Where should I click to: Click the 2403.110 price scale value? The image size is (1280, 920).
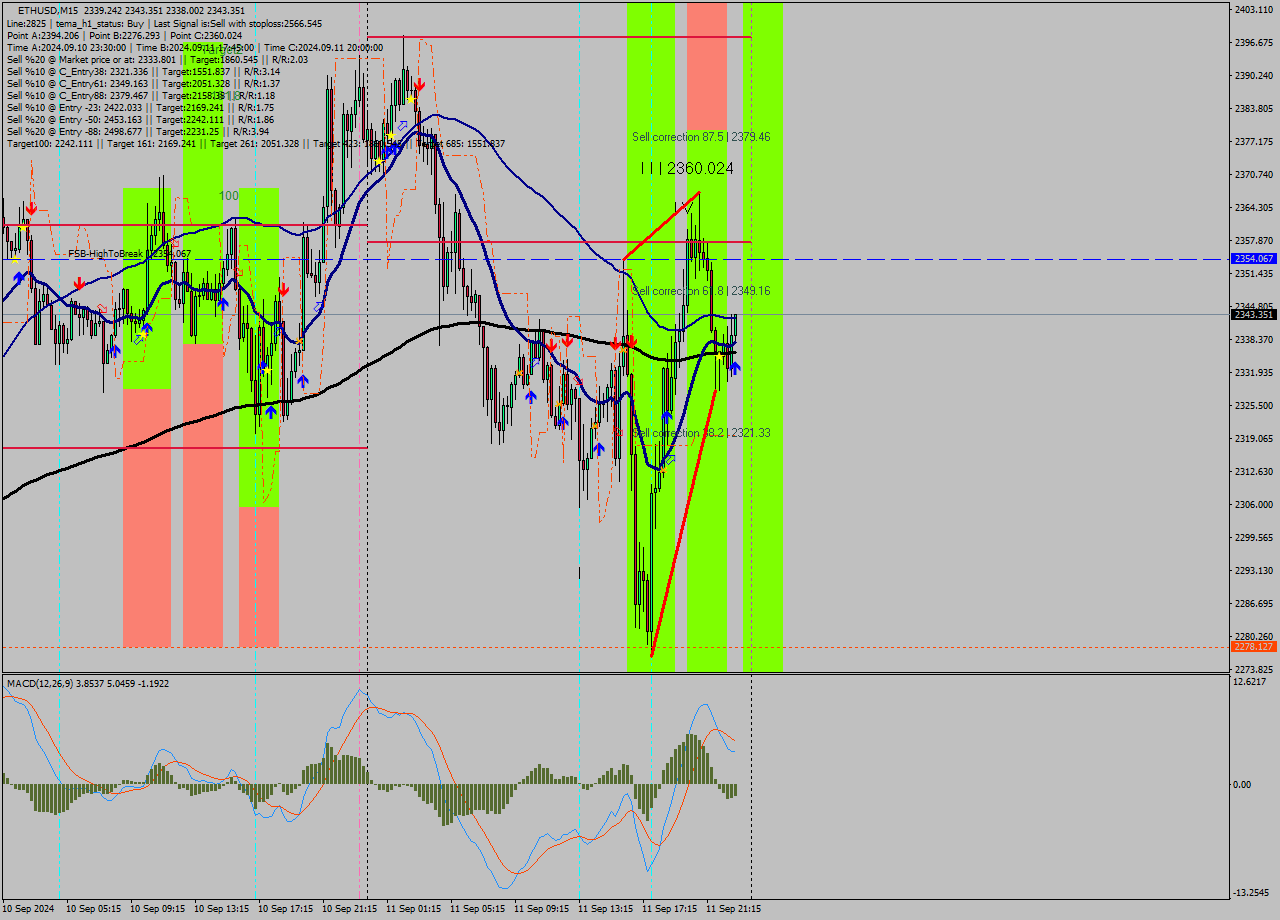[x=1254, y=9]
